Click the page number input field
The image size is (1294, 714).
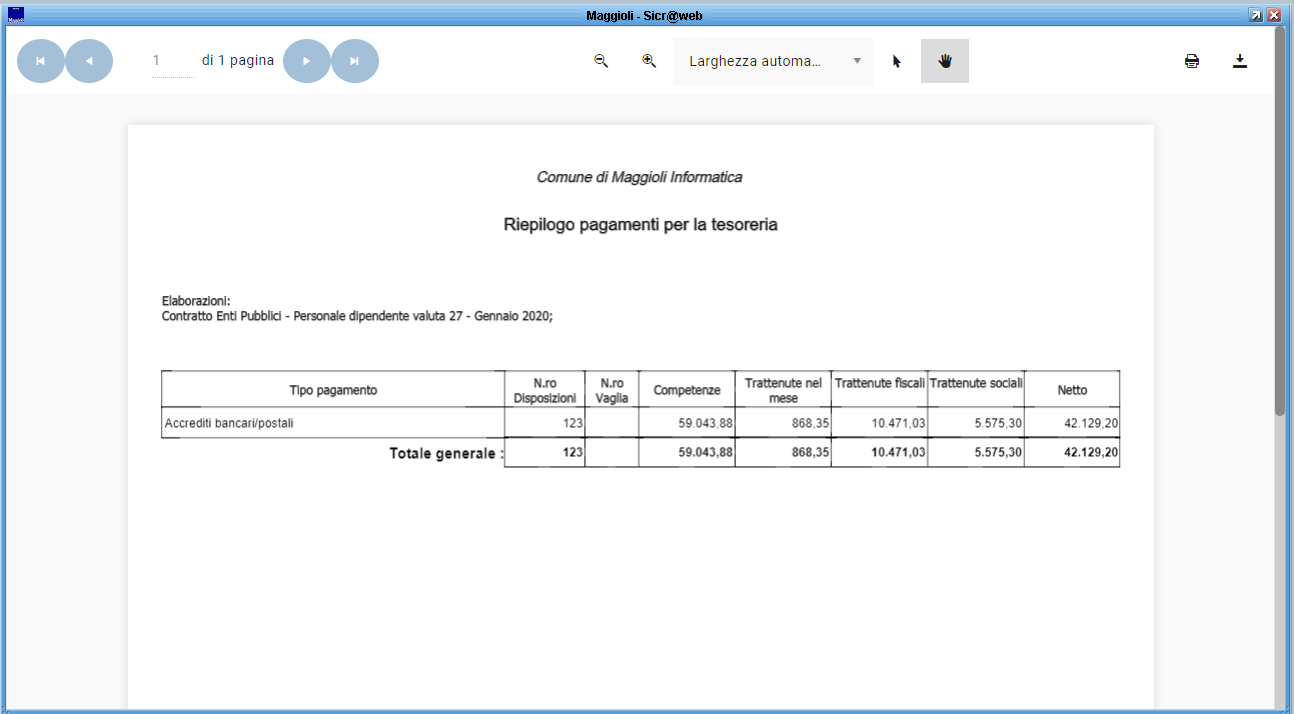tap(172, 61)
